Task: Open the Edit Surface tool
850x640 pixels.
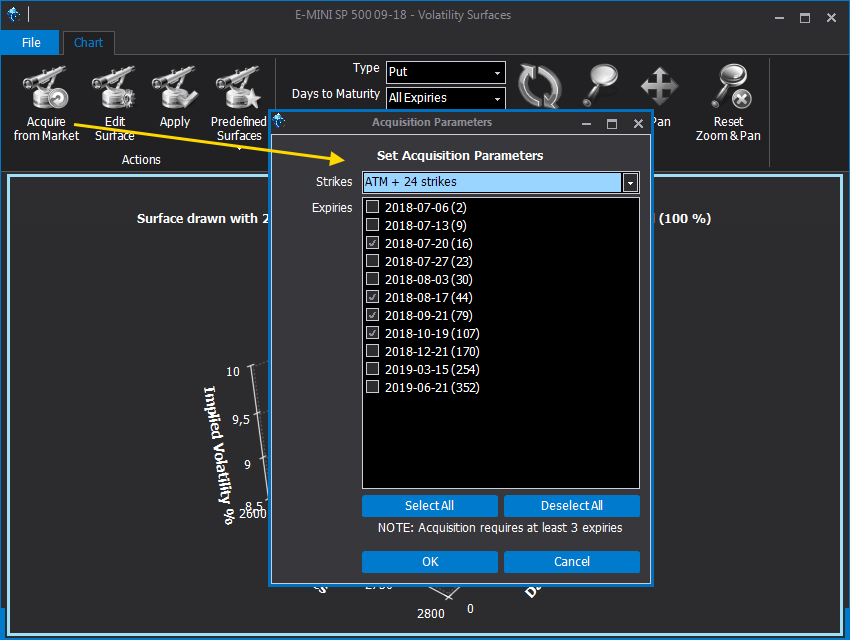Action: click(114, 91)
